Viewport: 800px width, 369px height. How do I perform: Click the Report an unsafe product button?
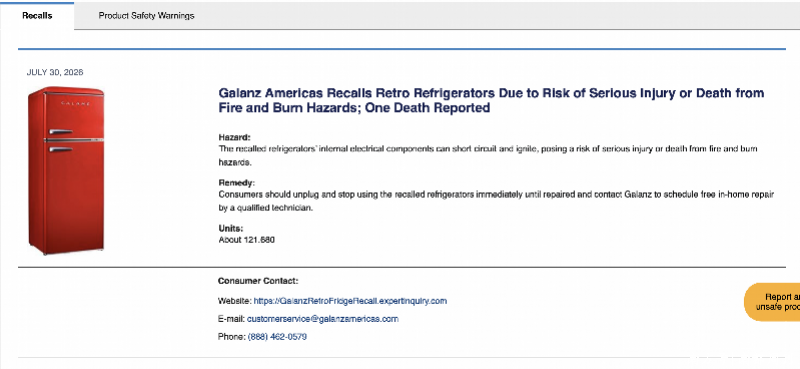coord(772,302)
